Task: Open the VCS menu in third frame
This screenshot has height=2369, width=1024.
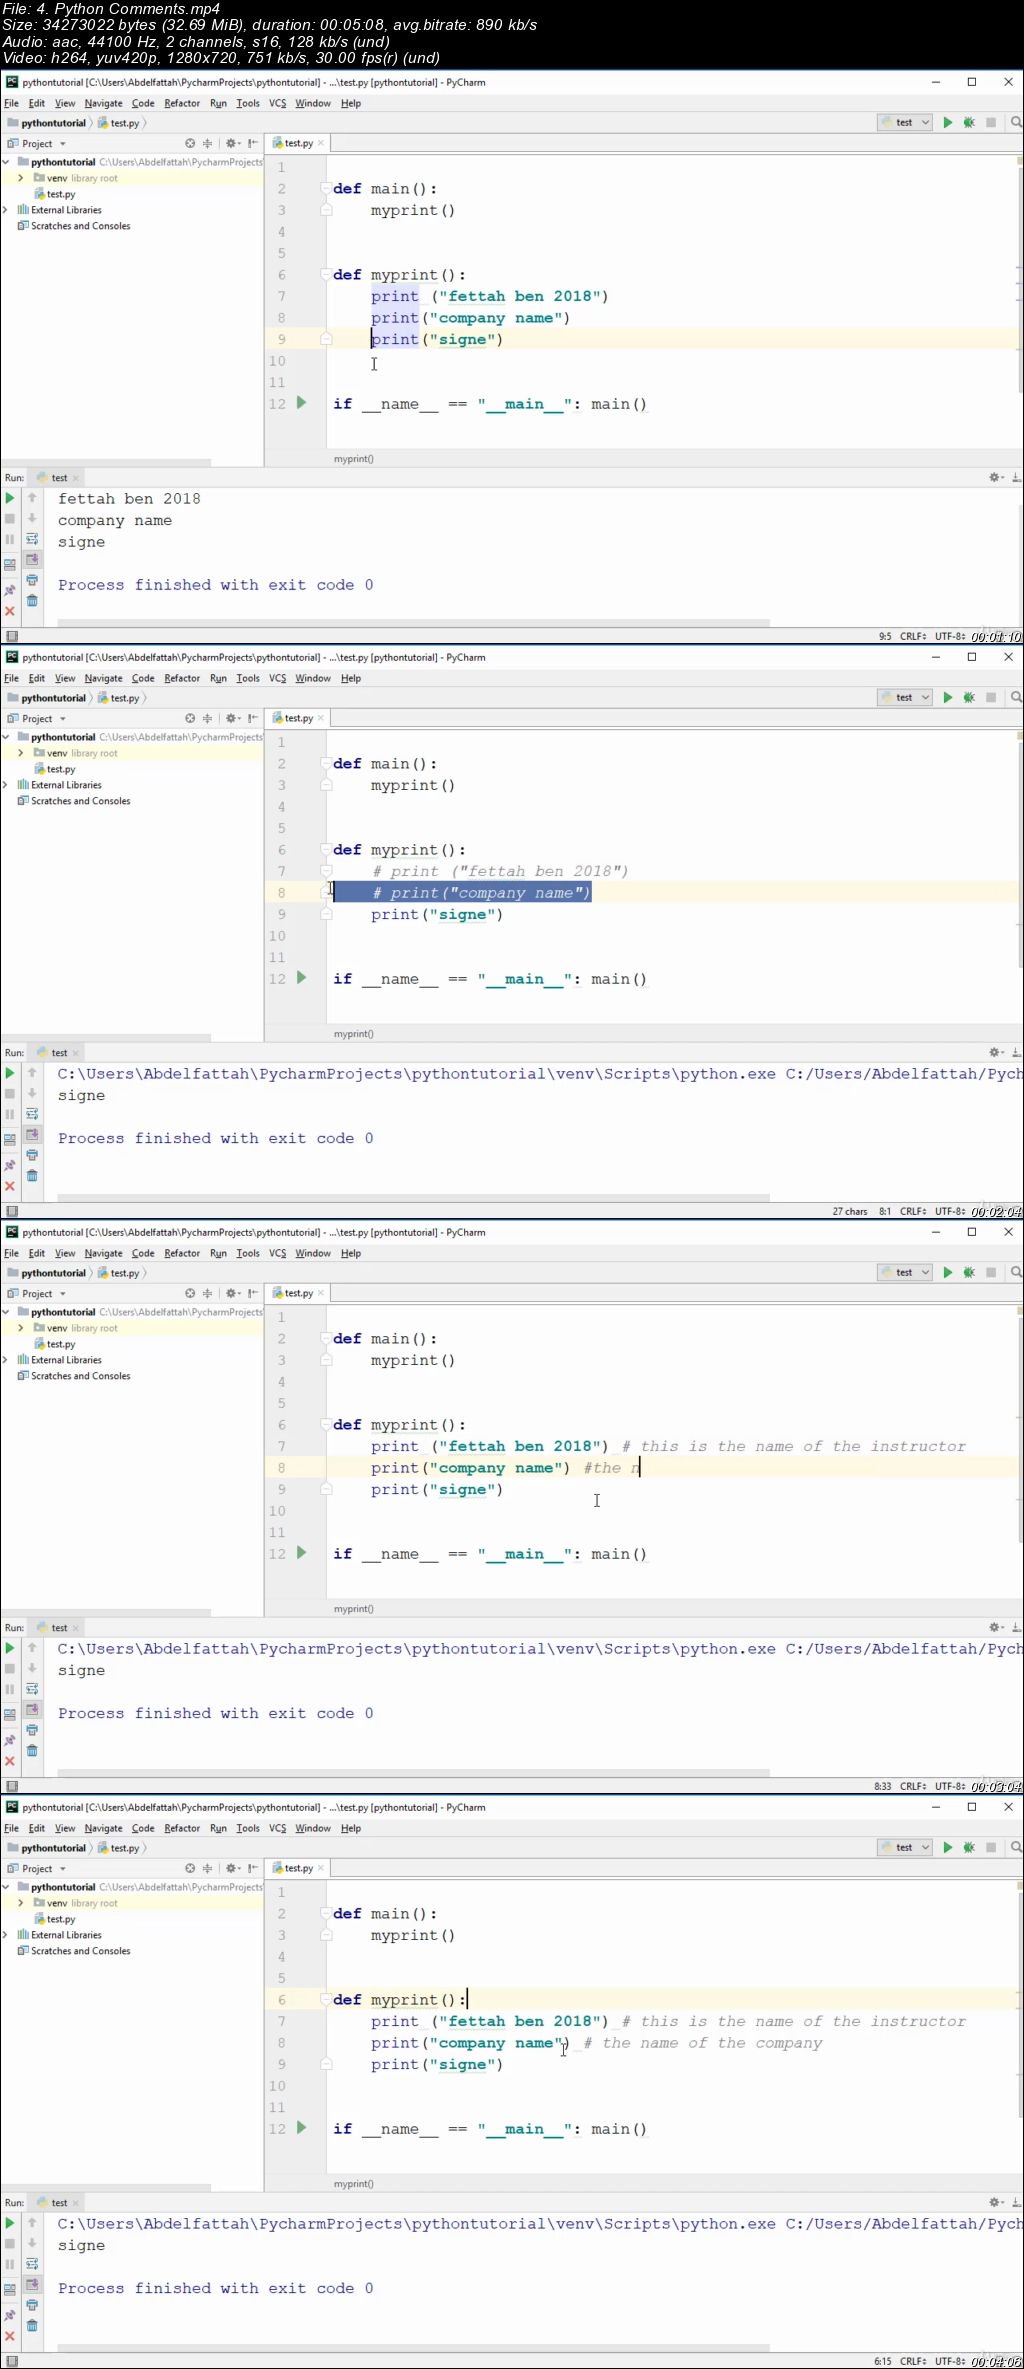Action: point(278,1253)
